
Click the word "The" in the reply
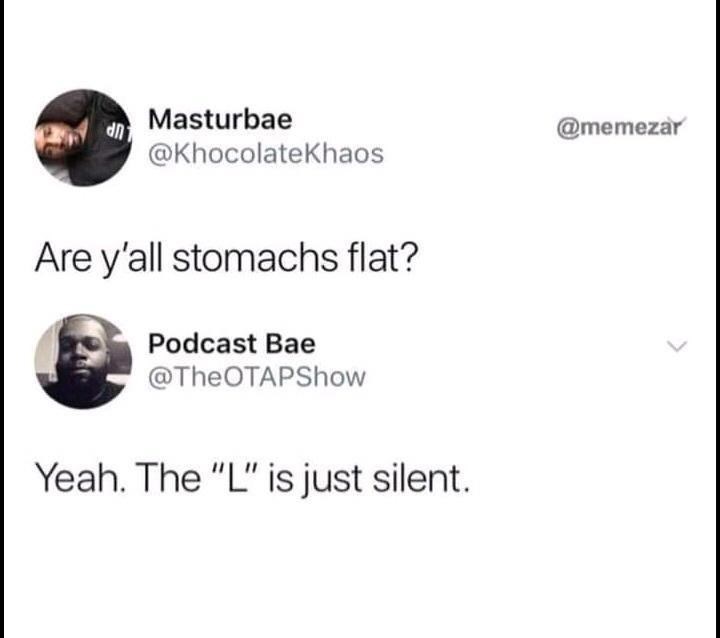[168, 478]
